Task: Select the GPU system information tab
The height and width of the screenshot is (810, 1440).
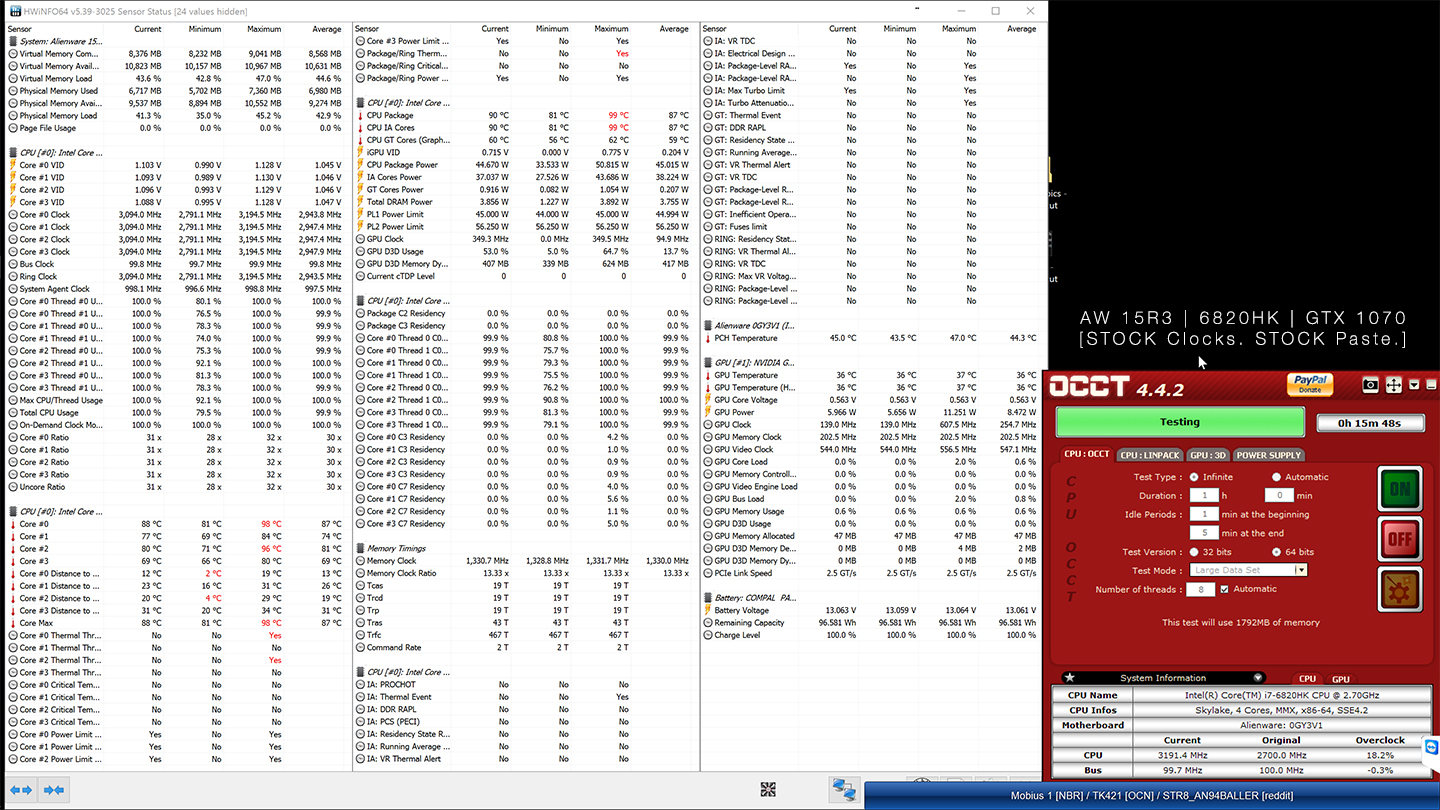Action: pos(1340,679)
